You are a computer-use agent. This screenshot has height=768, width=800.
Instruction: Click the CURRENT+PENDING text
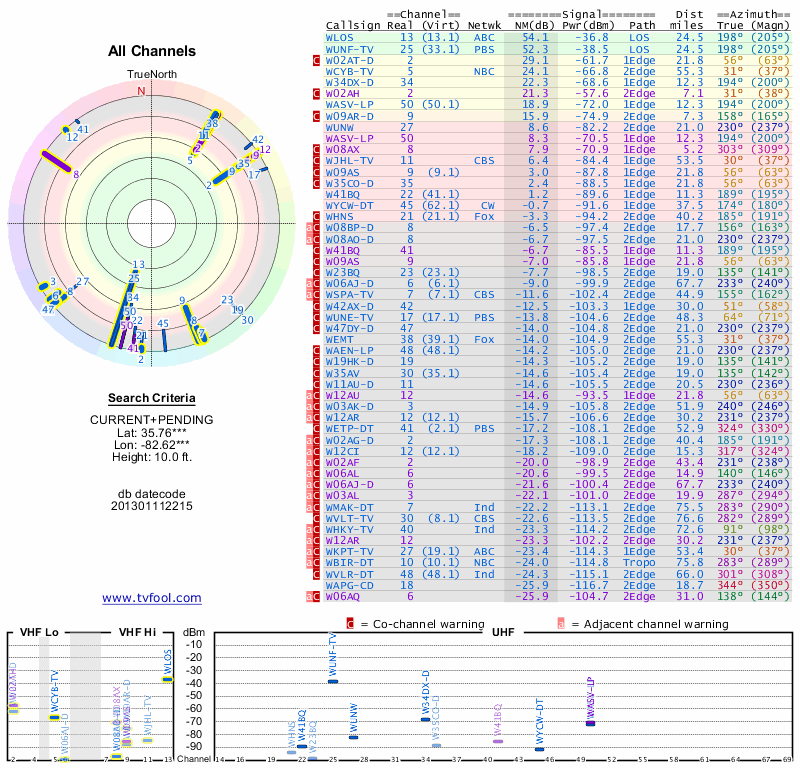152,420
